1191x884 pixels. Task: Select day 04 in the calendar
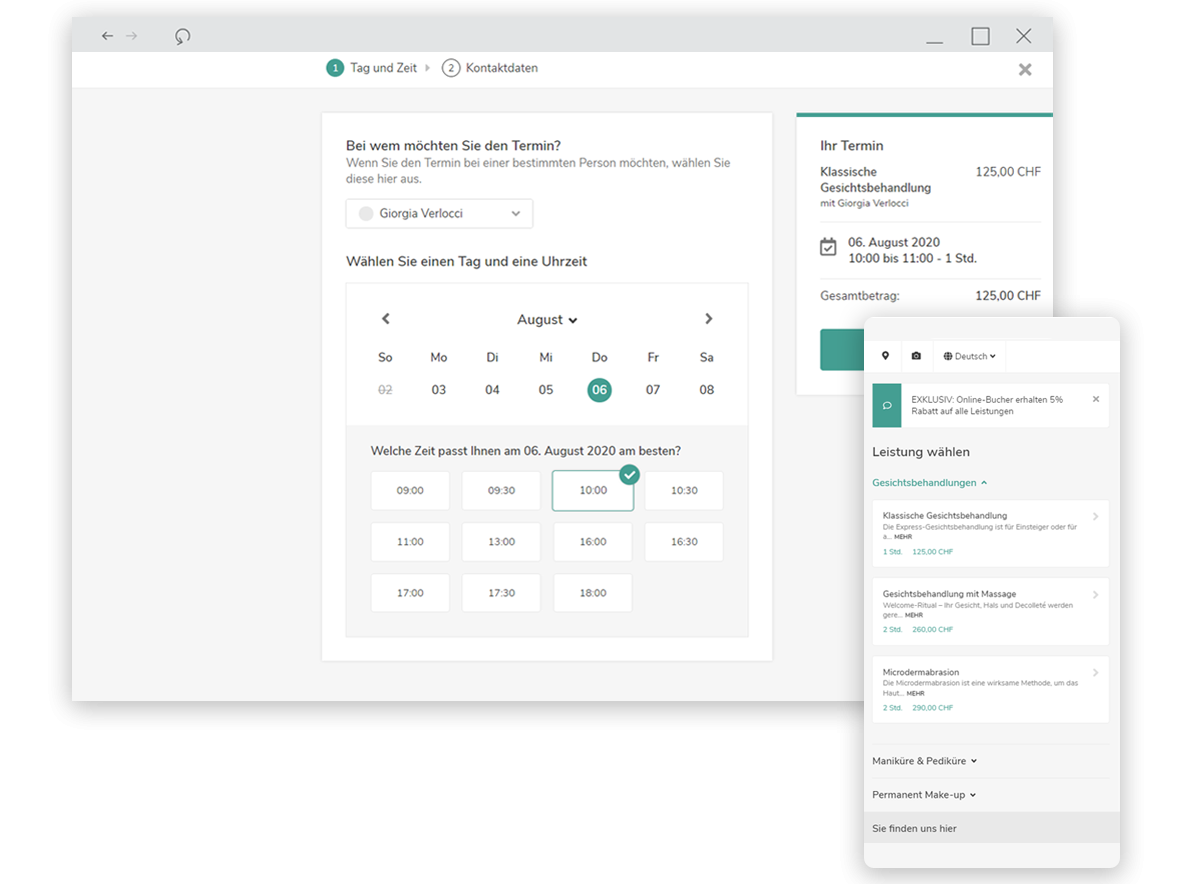(x=492, y=390)
